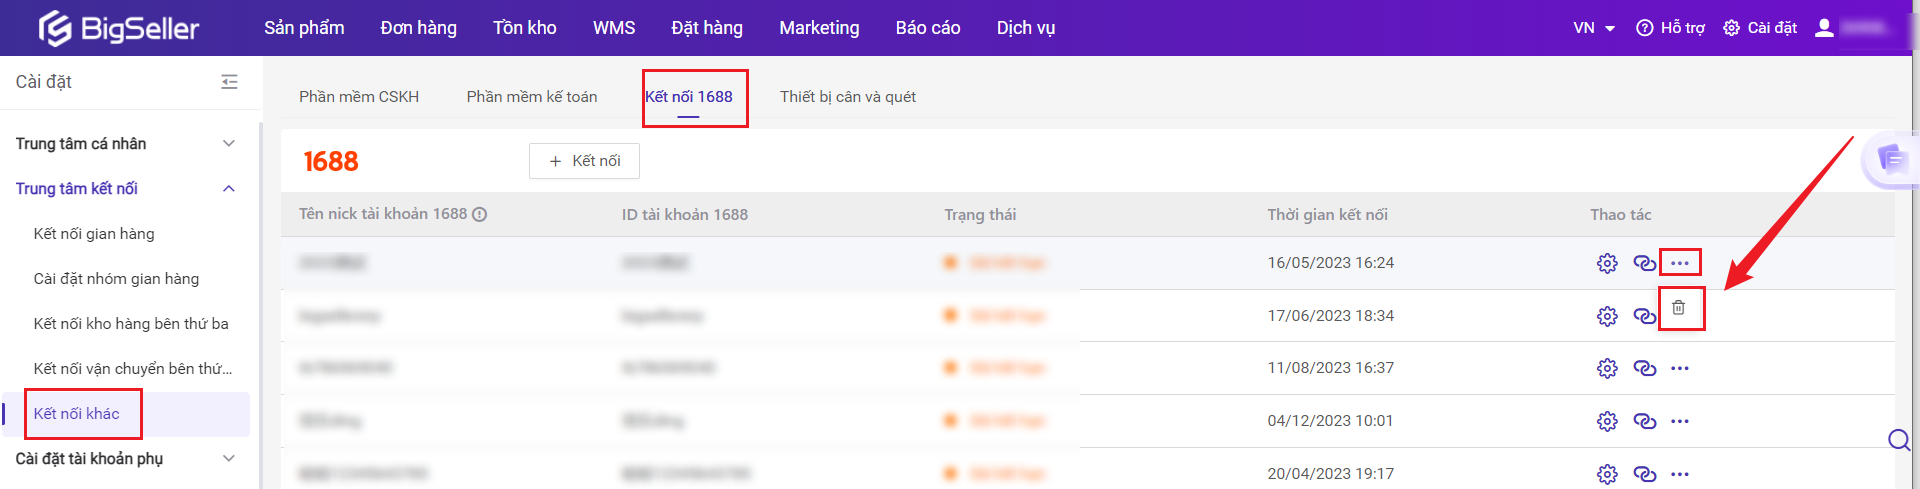Click link icon for 17/06/2023 18:34 row

pyautogui.click(x=1645, y=316)
